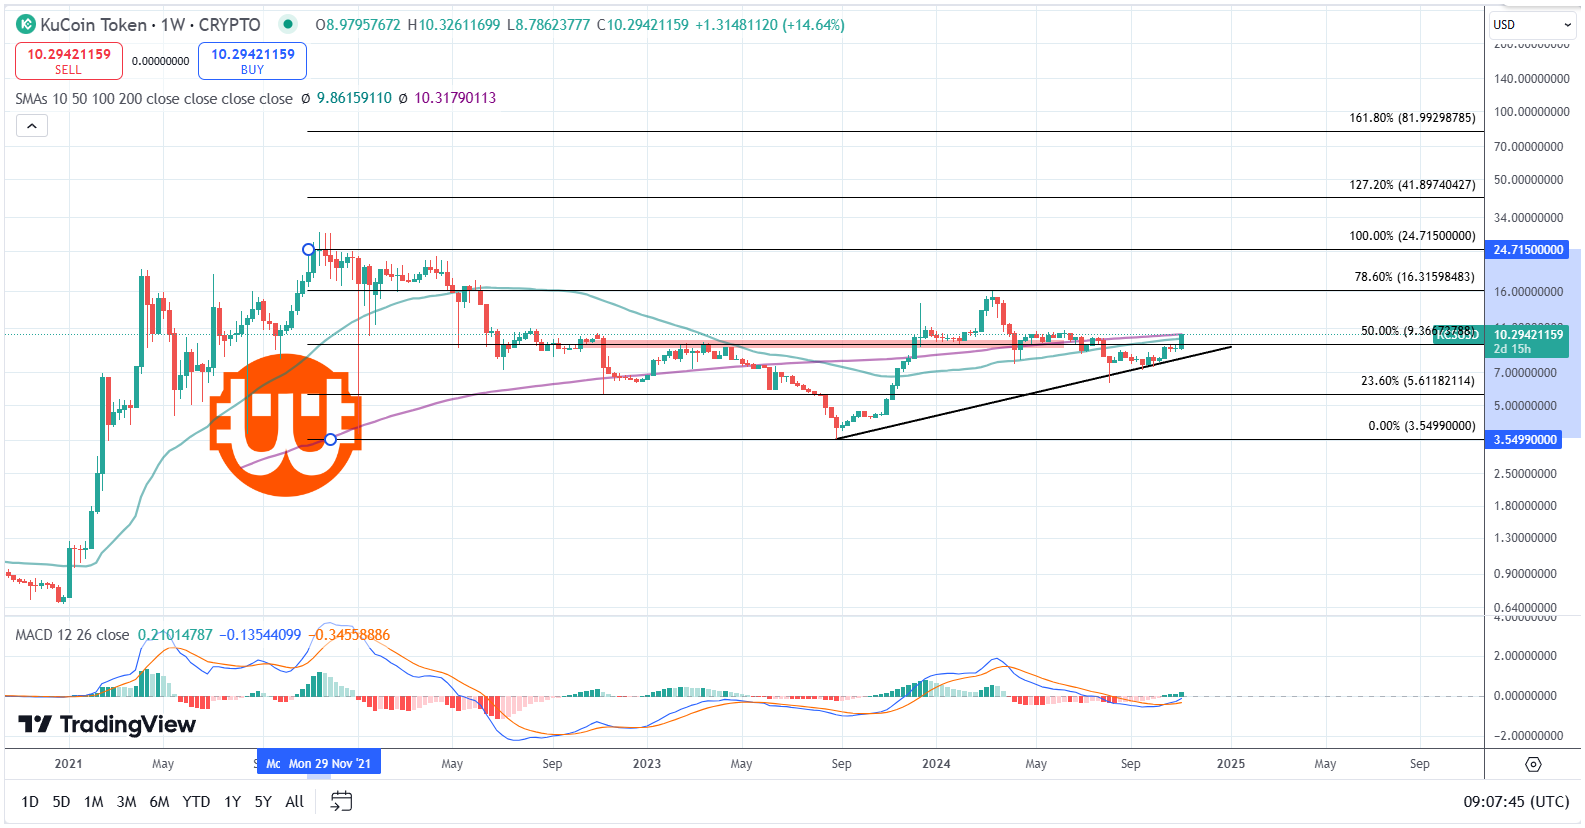Viewport: 1585px width, 828px height.
Task: Click the TradingView logo
Action: [107, 724]
